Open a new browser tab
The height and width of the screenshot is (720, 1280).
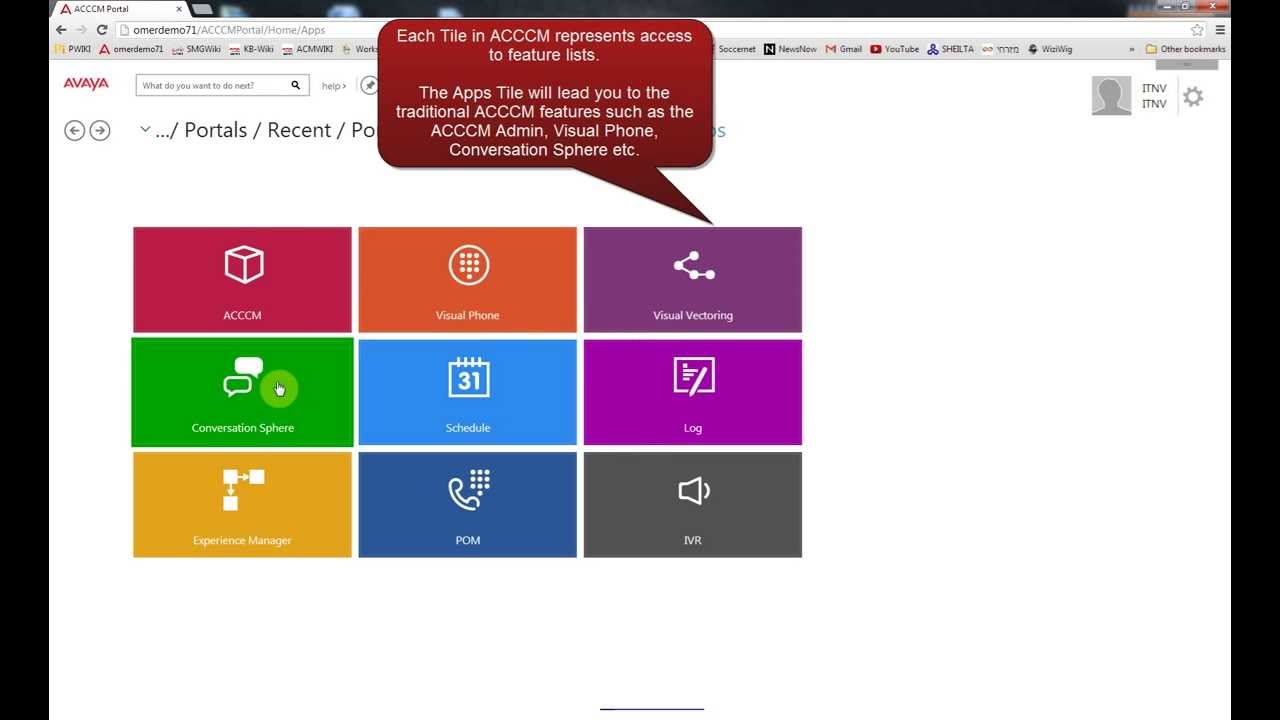pos(202,9)
